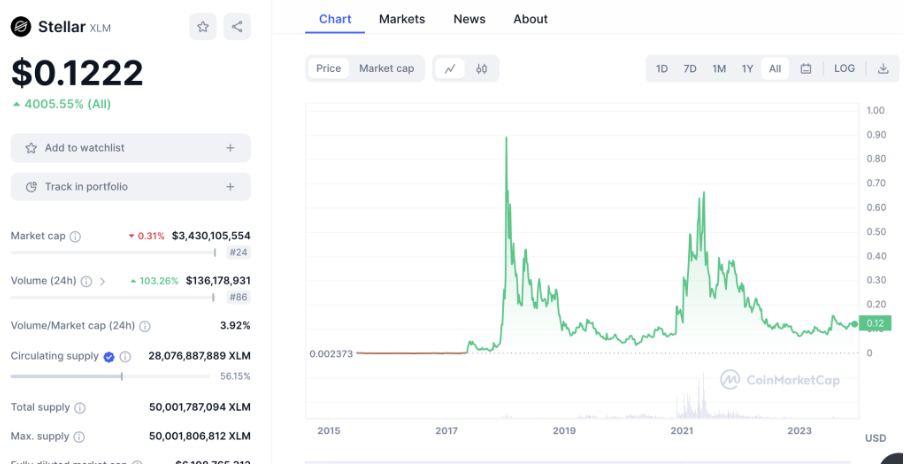Click the USD currency label
Screen dimensions: 904x464
(x=875, y=438)
